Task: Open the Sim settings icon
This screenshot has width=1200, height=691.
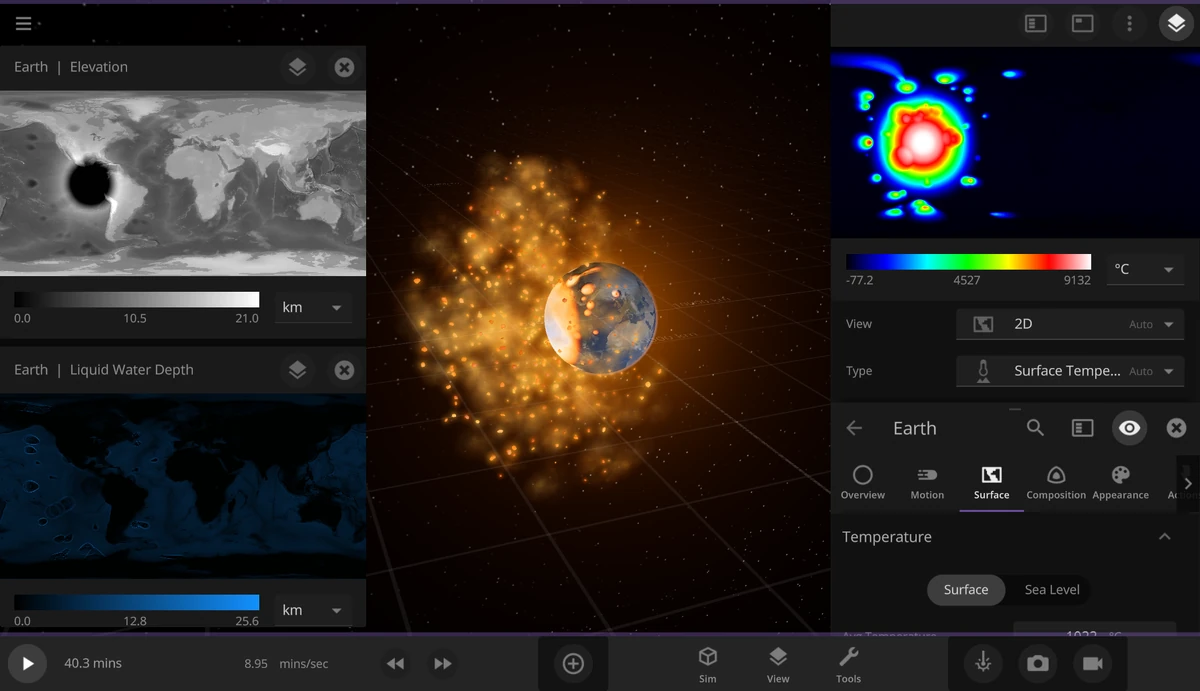Action: (708, 662)
